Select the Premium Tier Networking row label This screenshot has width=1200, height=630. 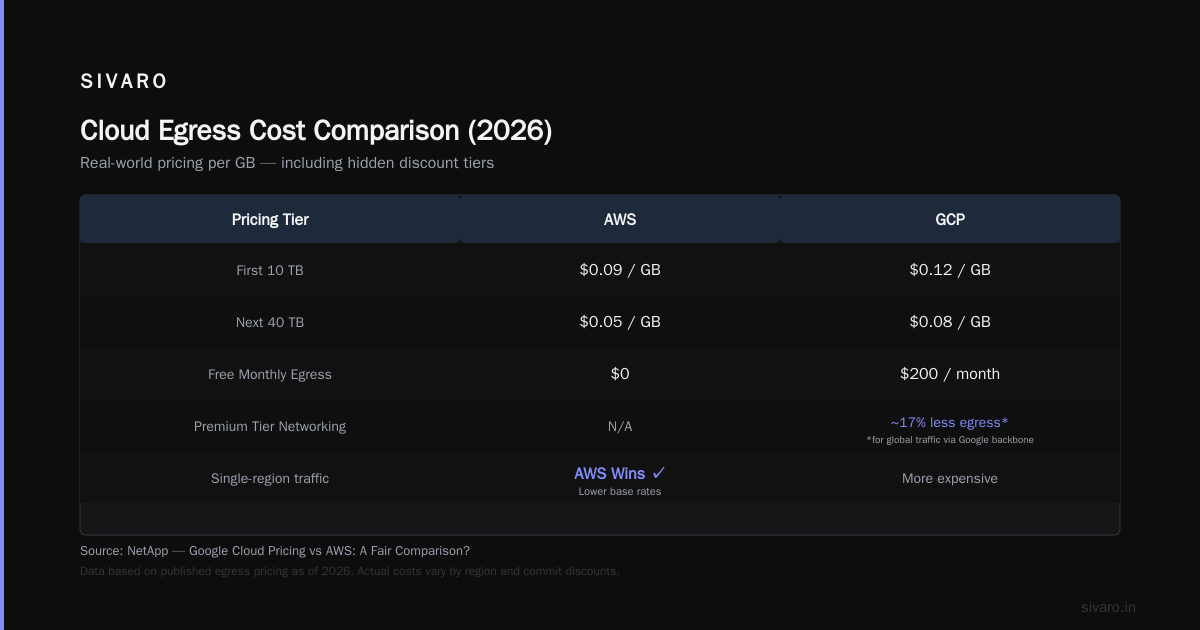point(270,426)
